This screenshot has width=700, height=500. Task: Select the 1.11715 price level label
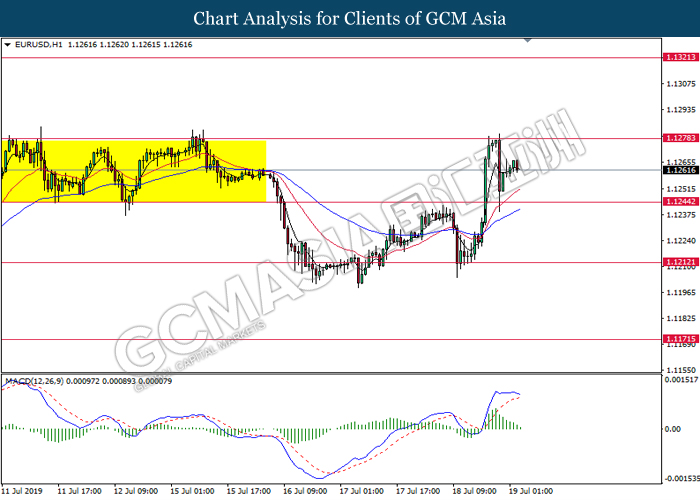(681, 339)
